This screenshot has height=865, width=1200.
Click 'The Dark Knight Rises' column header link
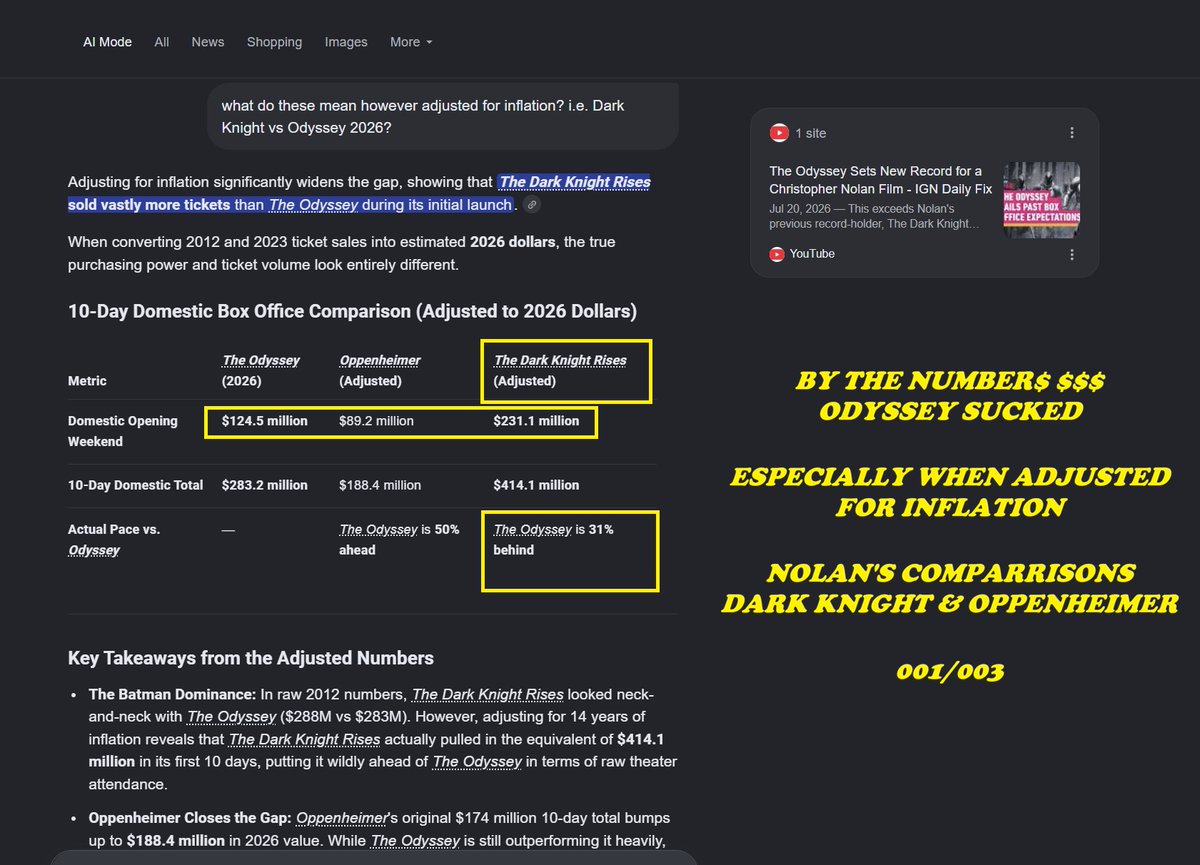pos(560,360)
